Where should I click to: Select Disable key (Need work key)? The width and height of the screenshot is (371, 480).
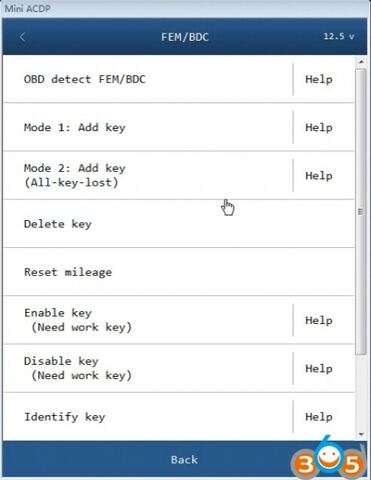tap(148, 368)
